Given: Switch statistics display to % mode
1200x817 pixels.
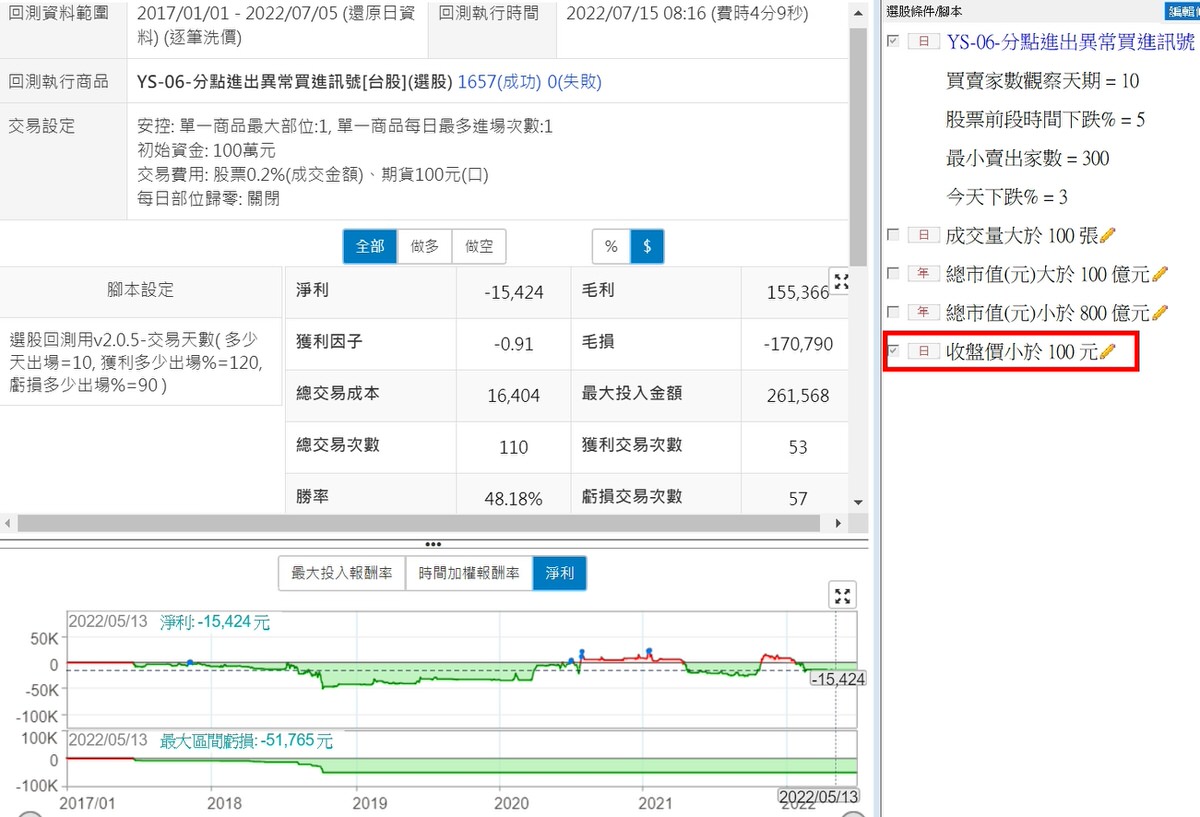Looking at the screenshot, I should coord(610,246).
